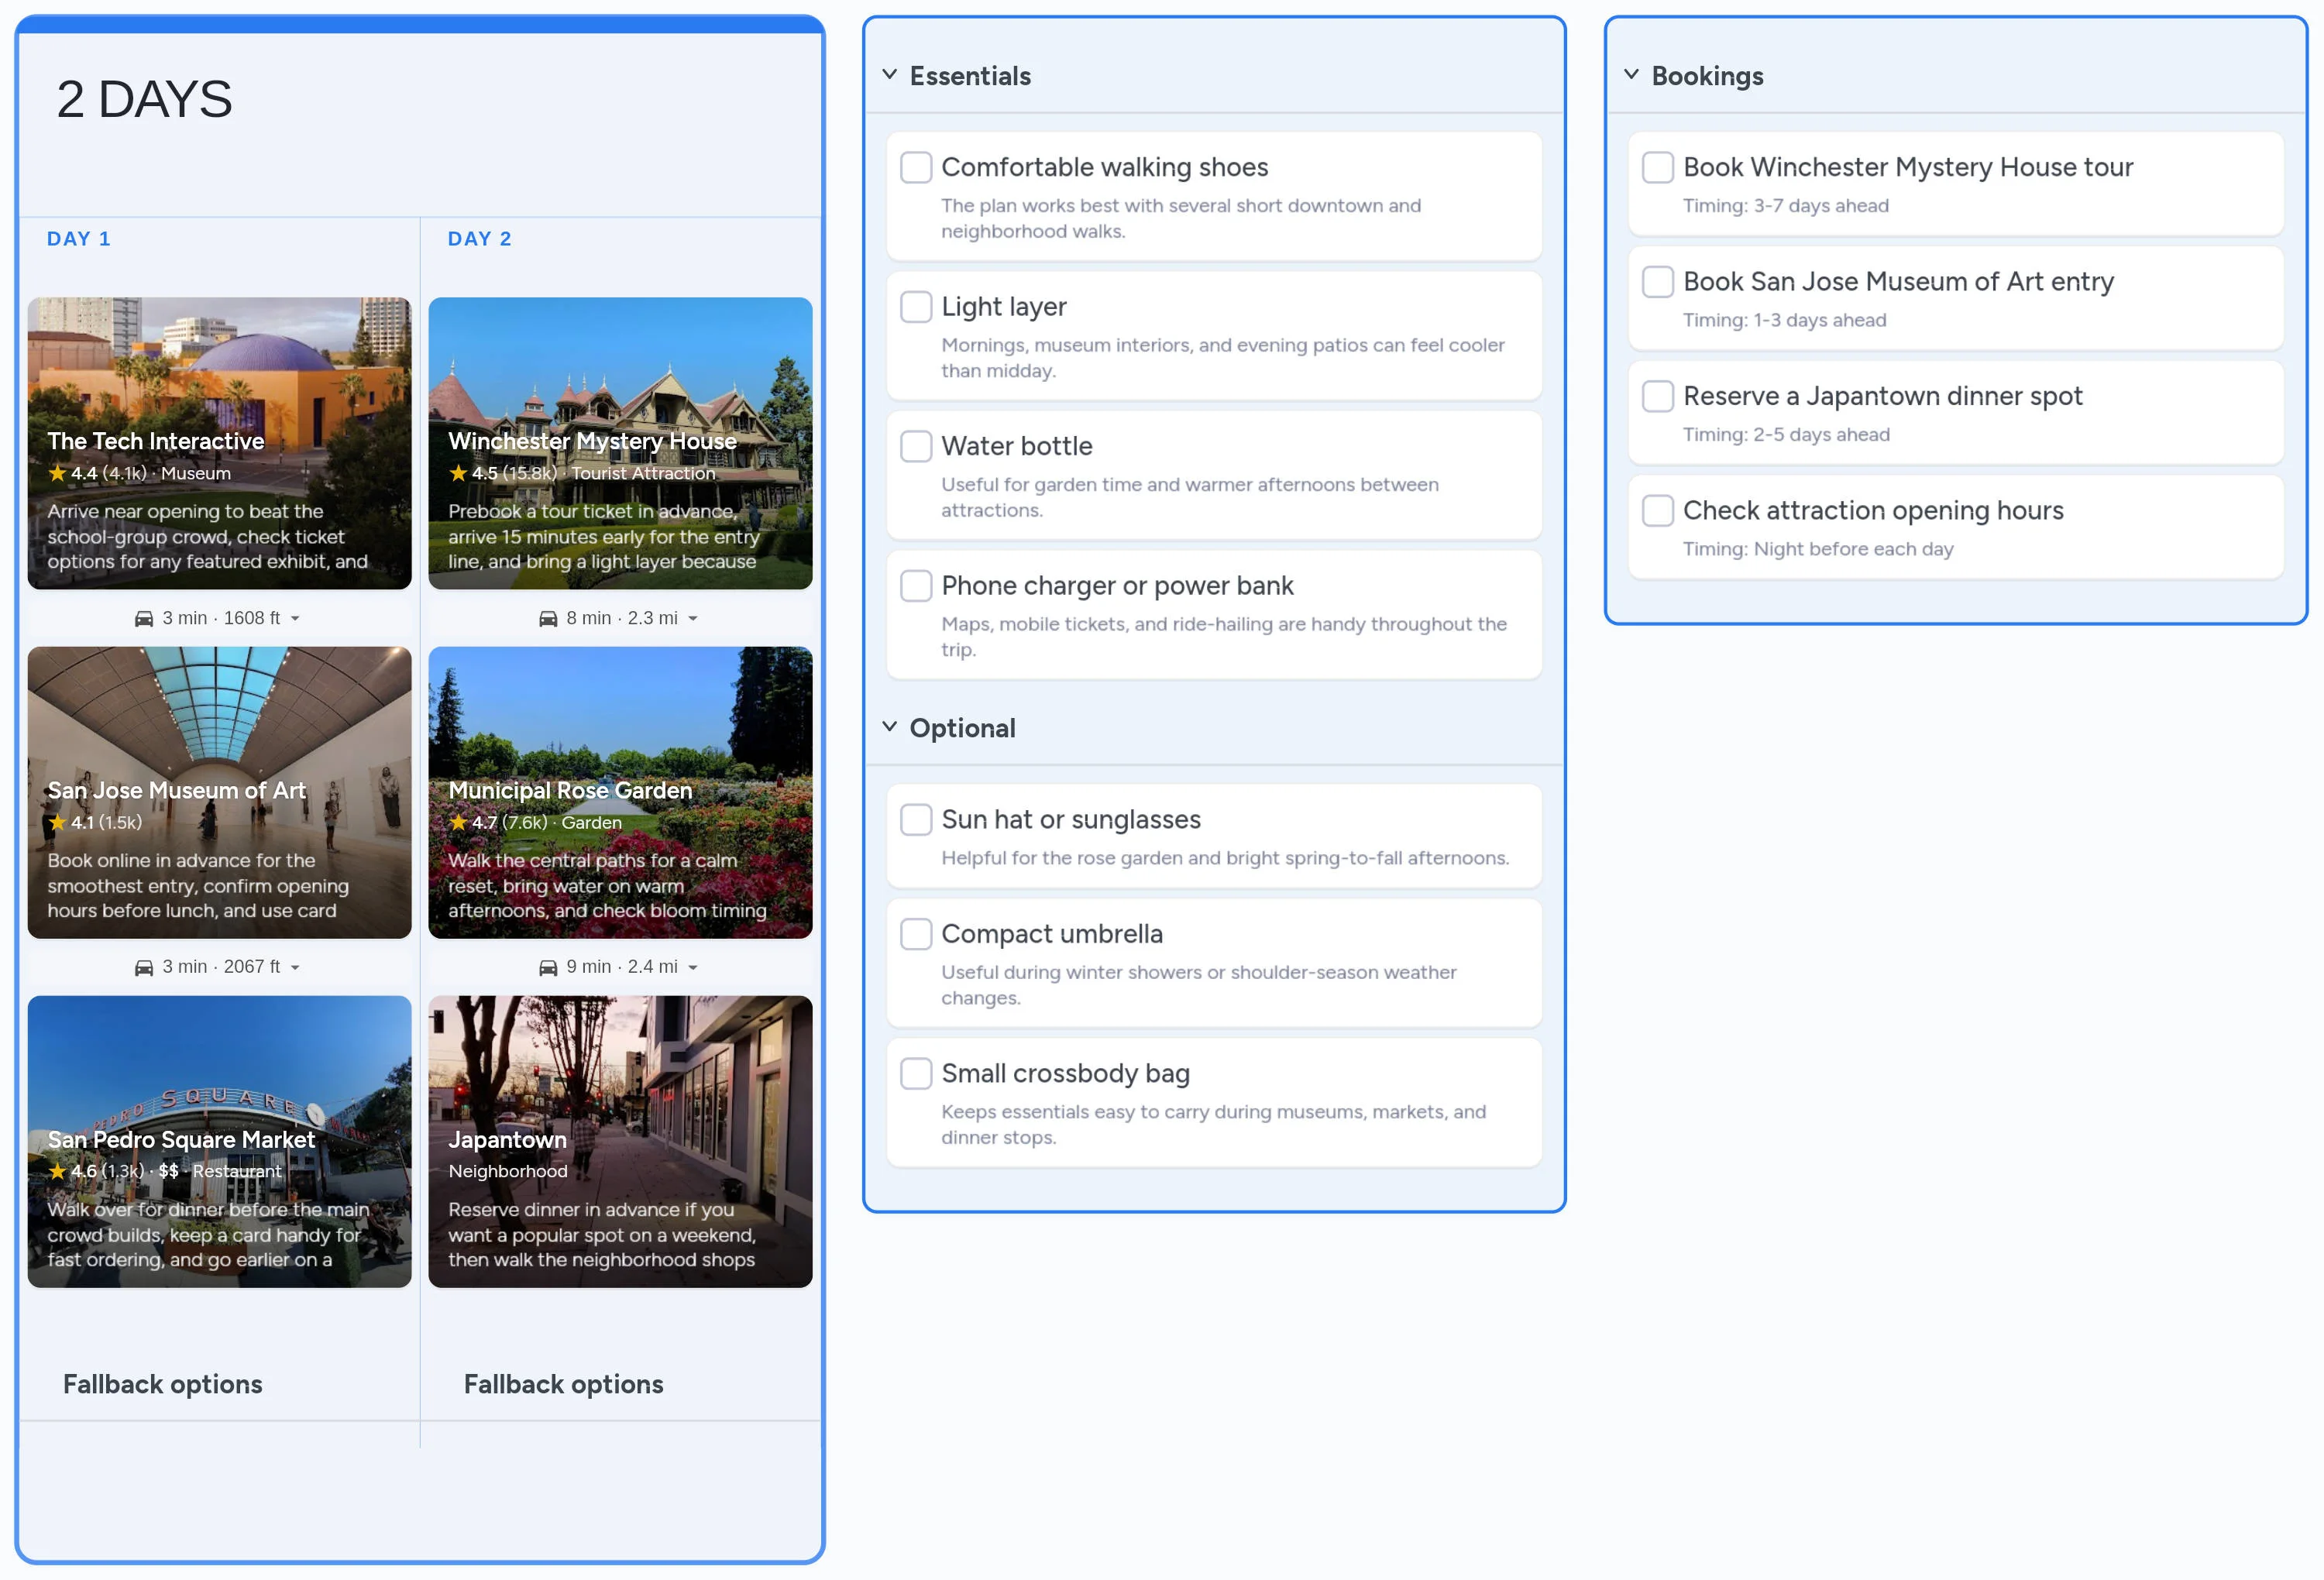Check Comfortable walking shoes
This screenshot has width=2324, height=1580.
(915, 167)
